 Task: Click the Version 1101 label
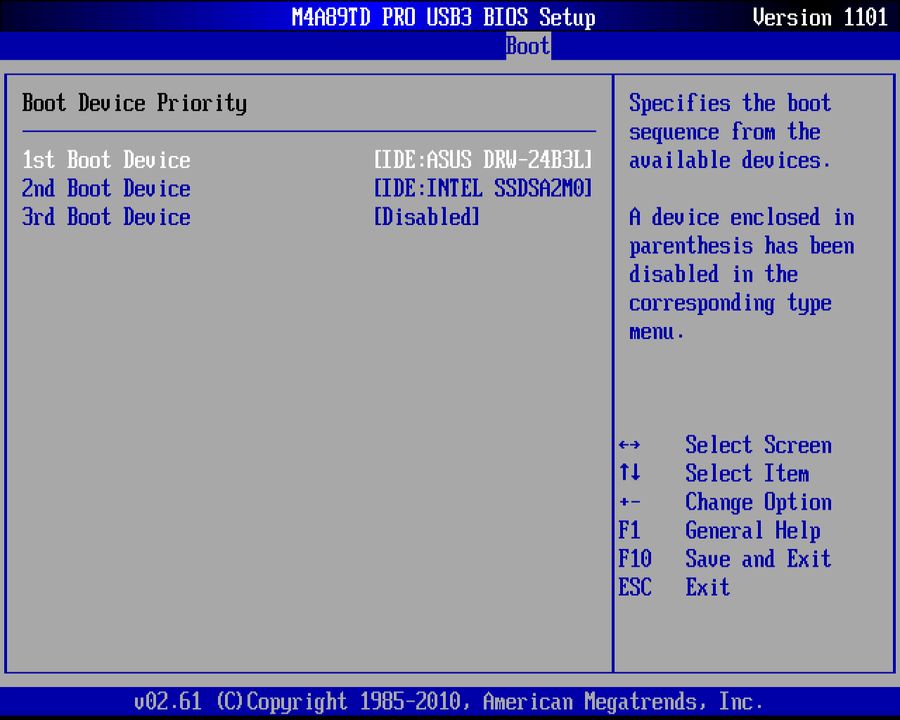tap(820, 17)
